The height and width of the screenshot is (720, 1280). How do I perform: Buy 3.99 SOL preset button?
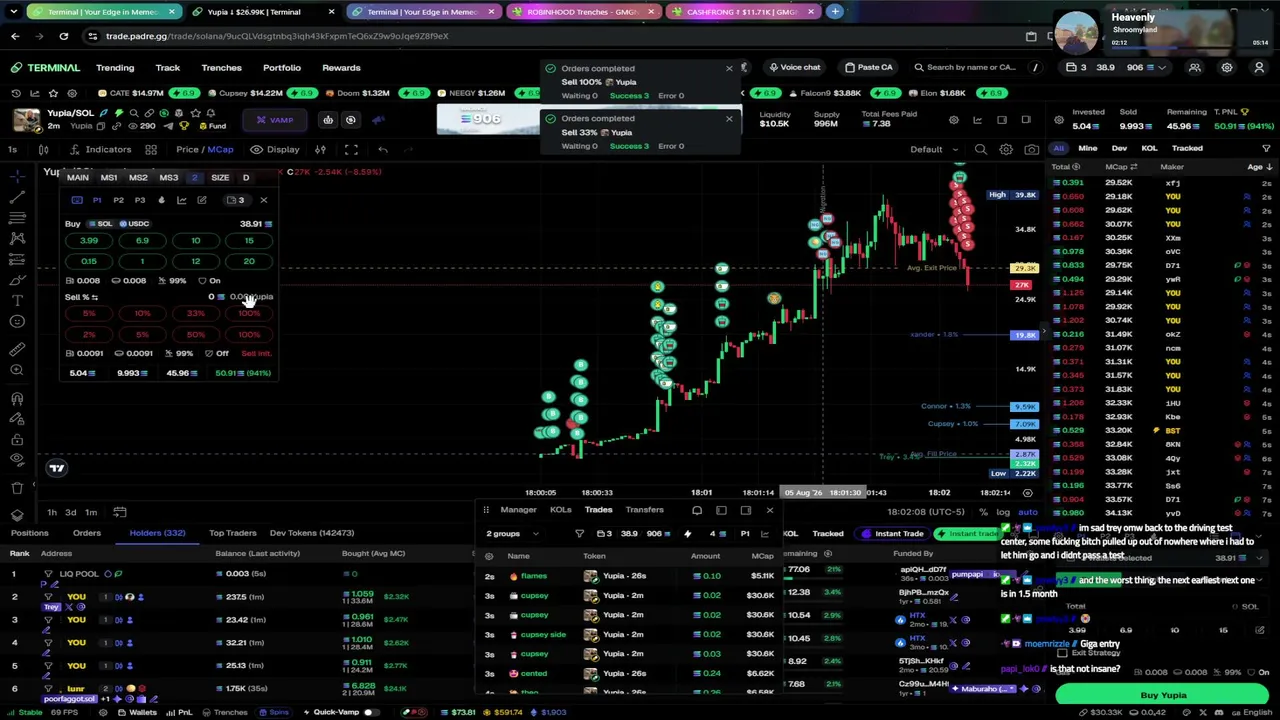pos(89,241)
